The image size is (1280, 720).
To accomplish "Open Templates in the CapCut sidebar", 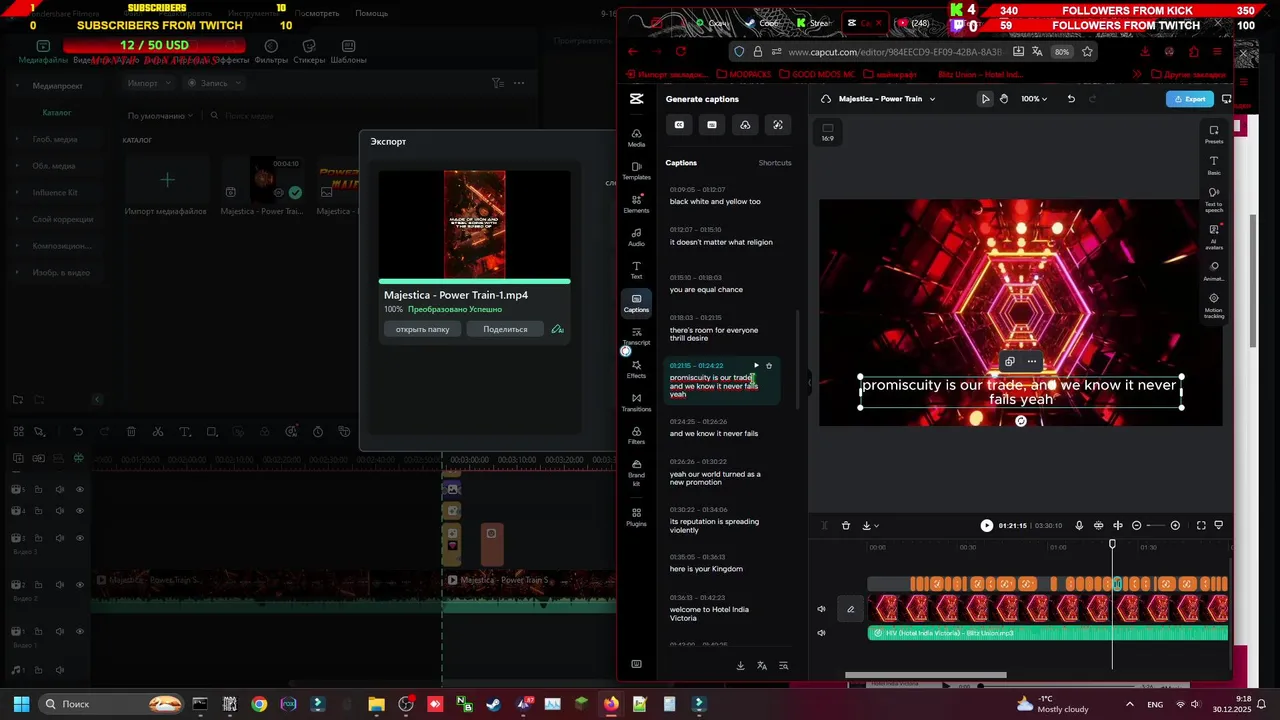I will (636, 171).
